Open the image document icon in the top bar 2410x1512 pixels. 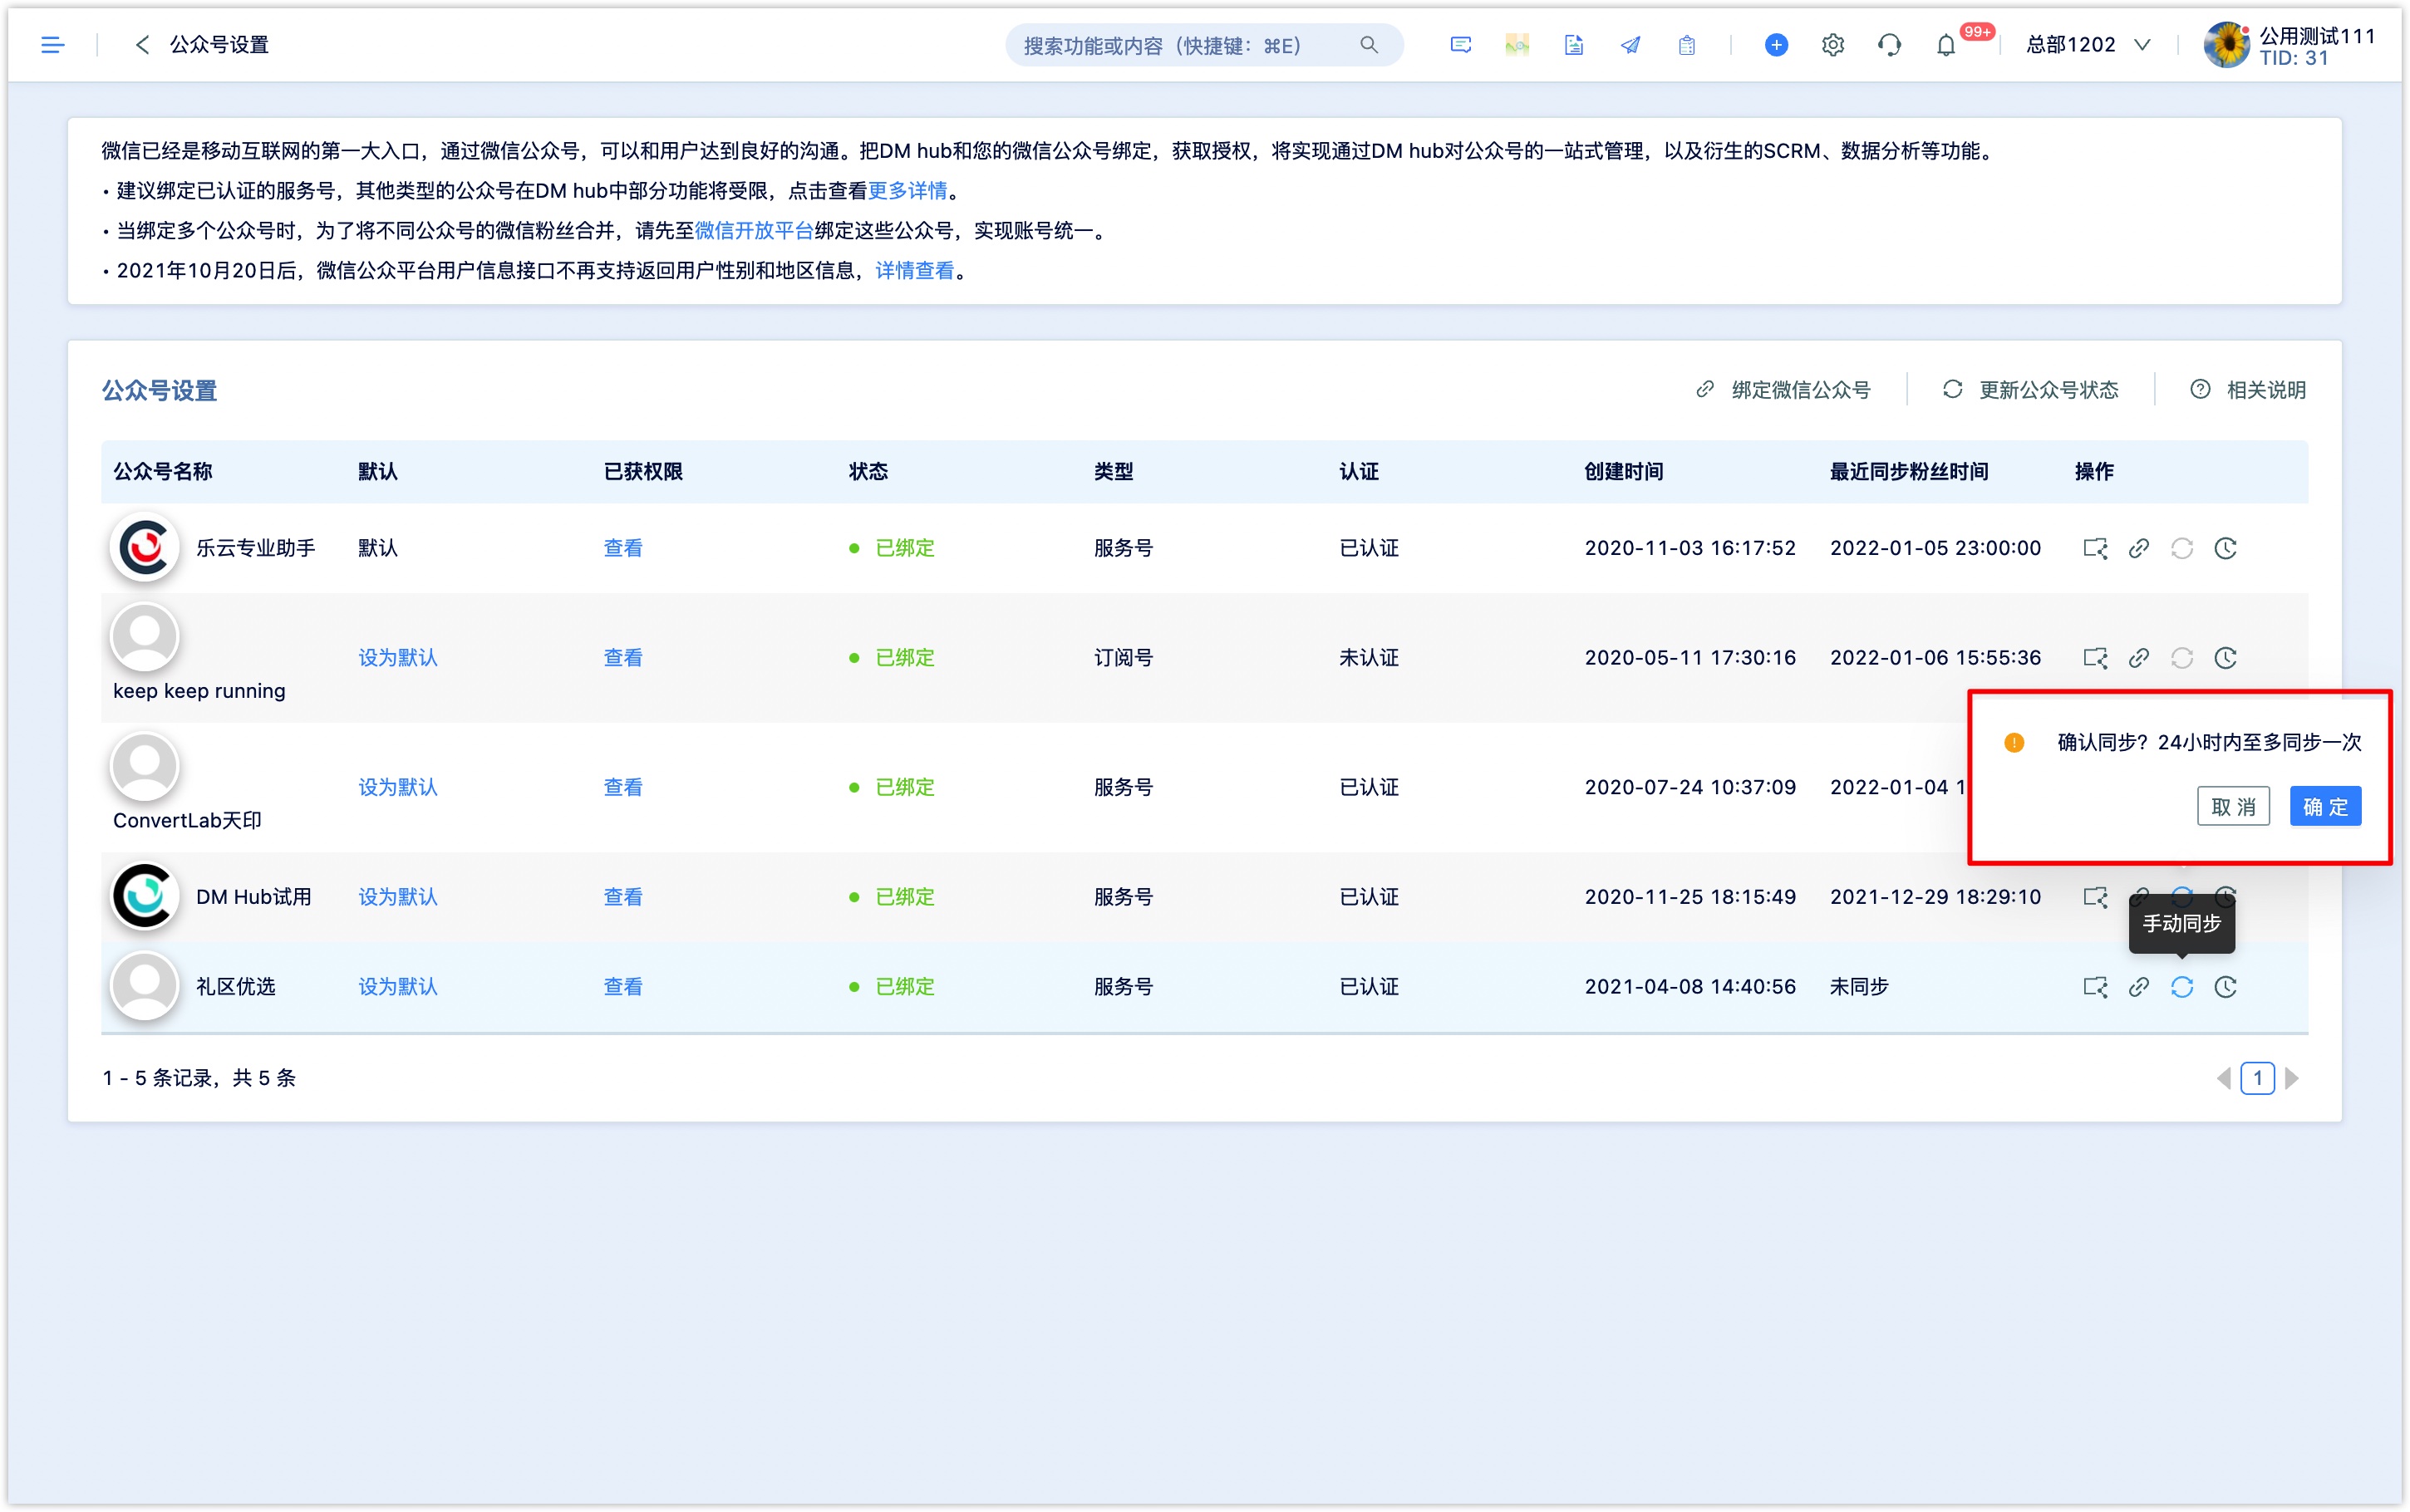coord(1573,45)
